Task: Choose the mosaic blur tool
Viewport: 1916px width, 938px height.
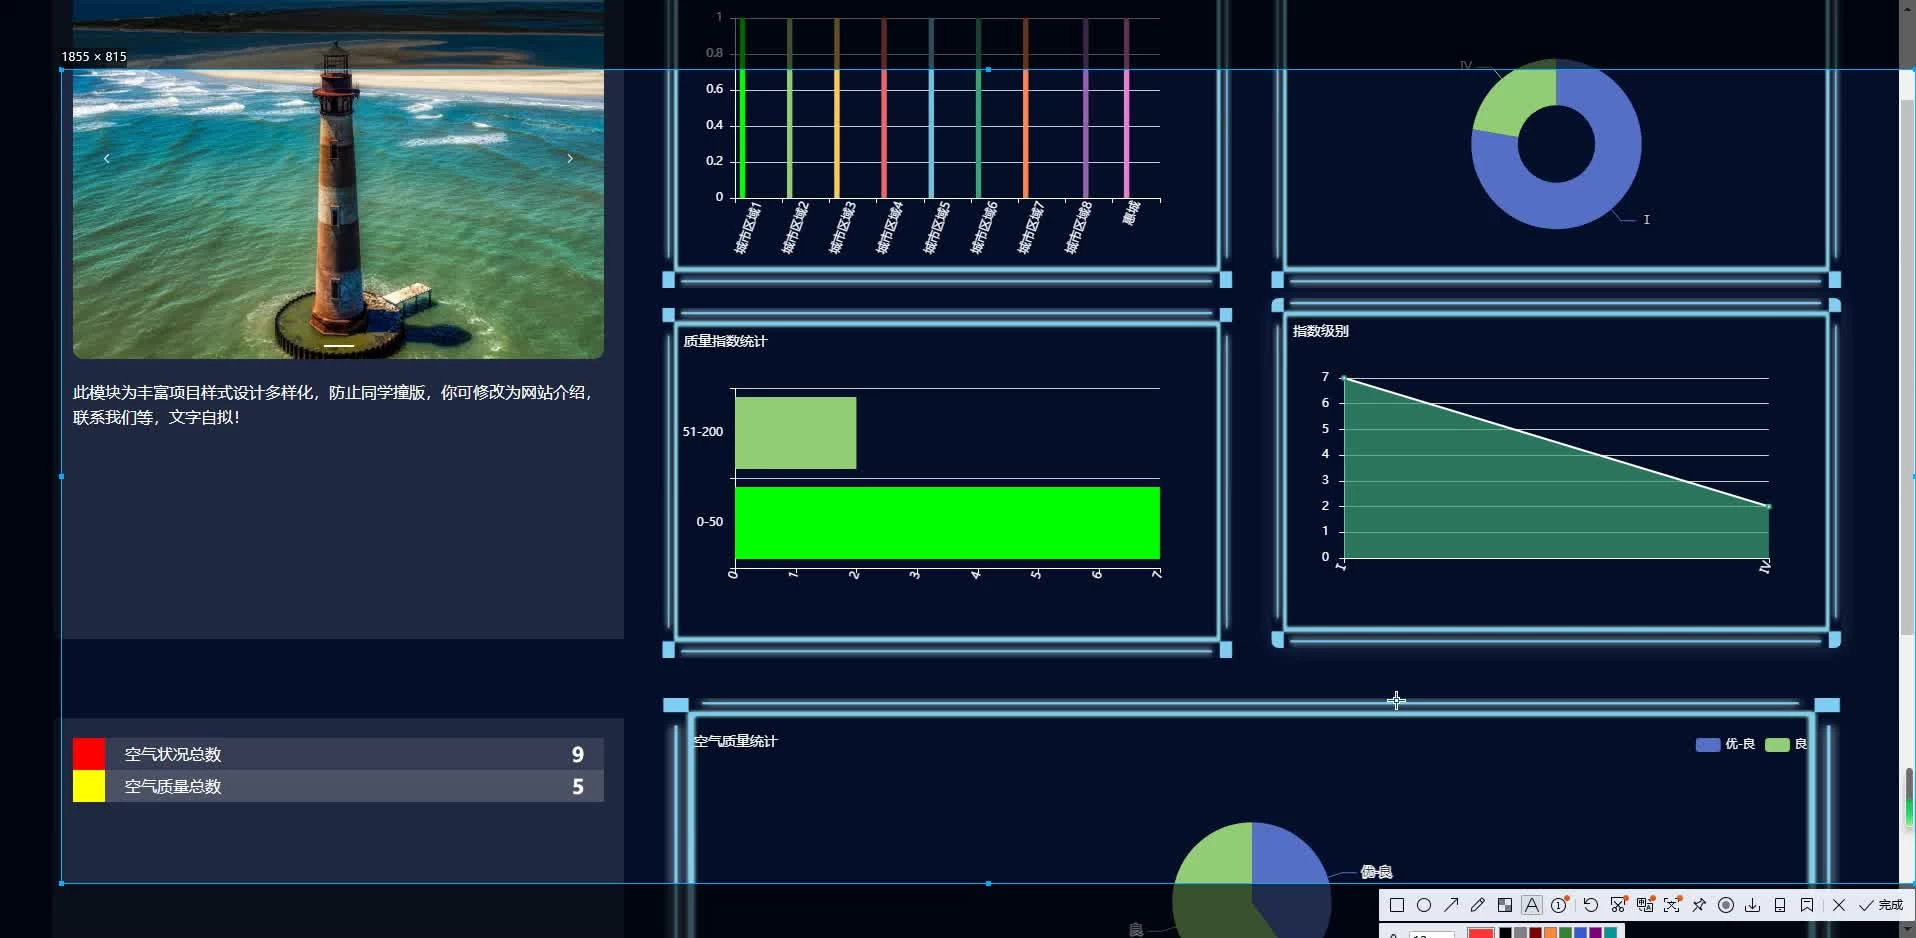Action: pyautogui.click(x=1505, y=905)
